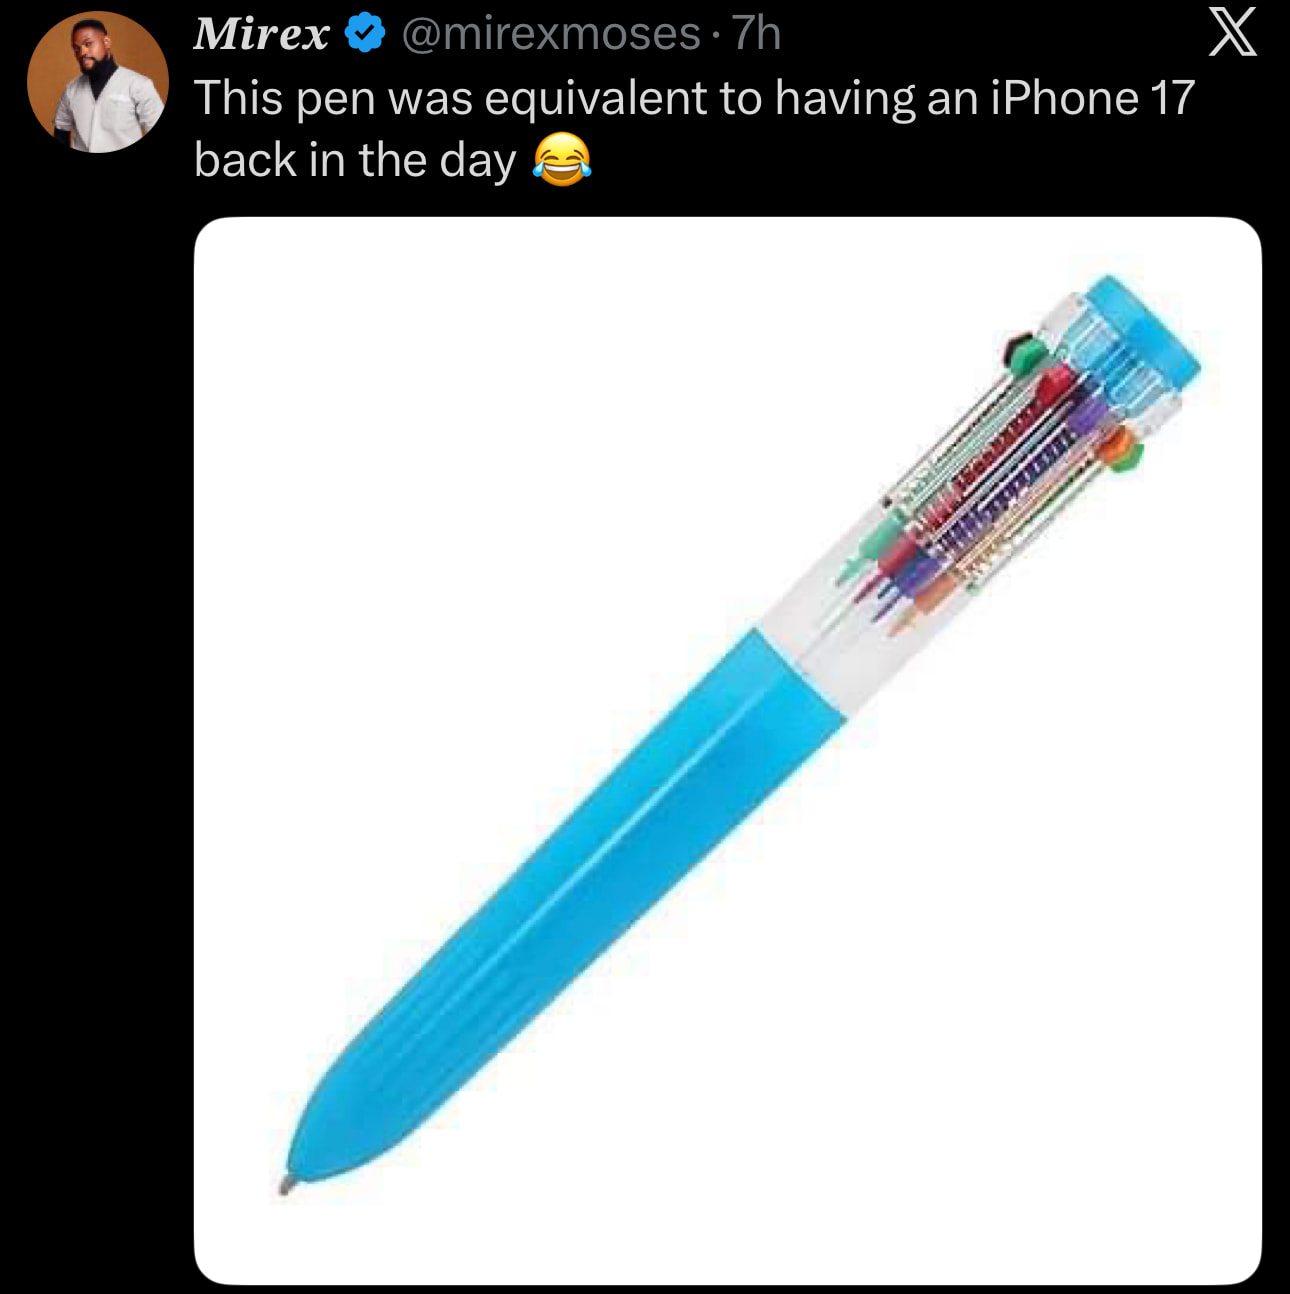Click the metal tip of the pen

point(286,1186)
